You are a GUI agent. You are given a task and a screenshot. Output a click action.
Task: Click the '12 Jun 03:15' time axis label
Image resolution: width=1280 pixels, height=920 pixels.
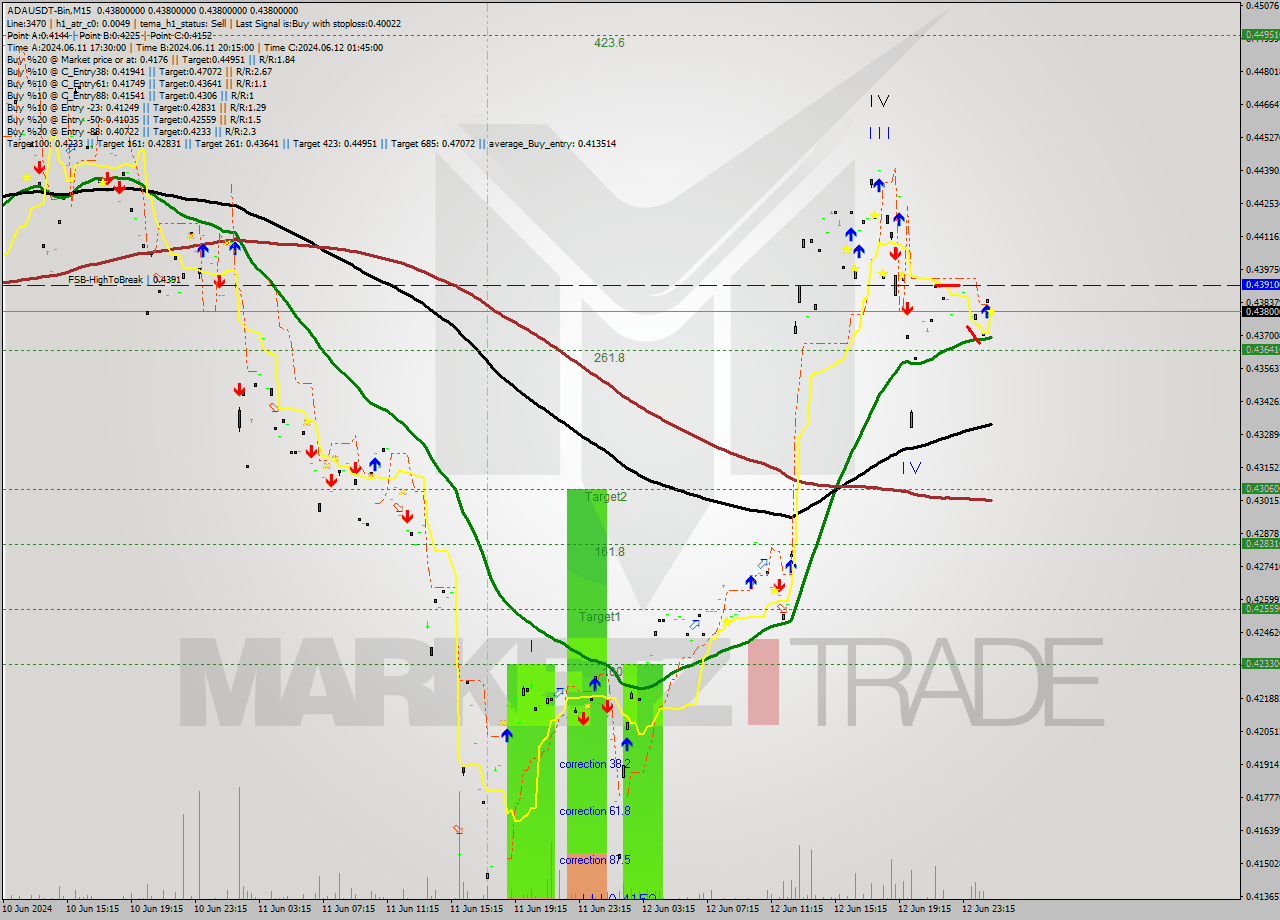669,910
